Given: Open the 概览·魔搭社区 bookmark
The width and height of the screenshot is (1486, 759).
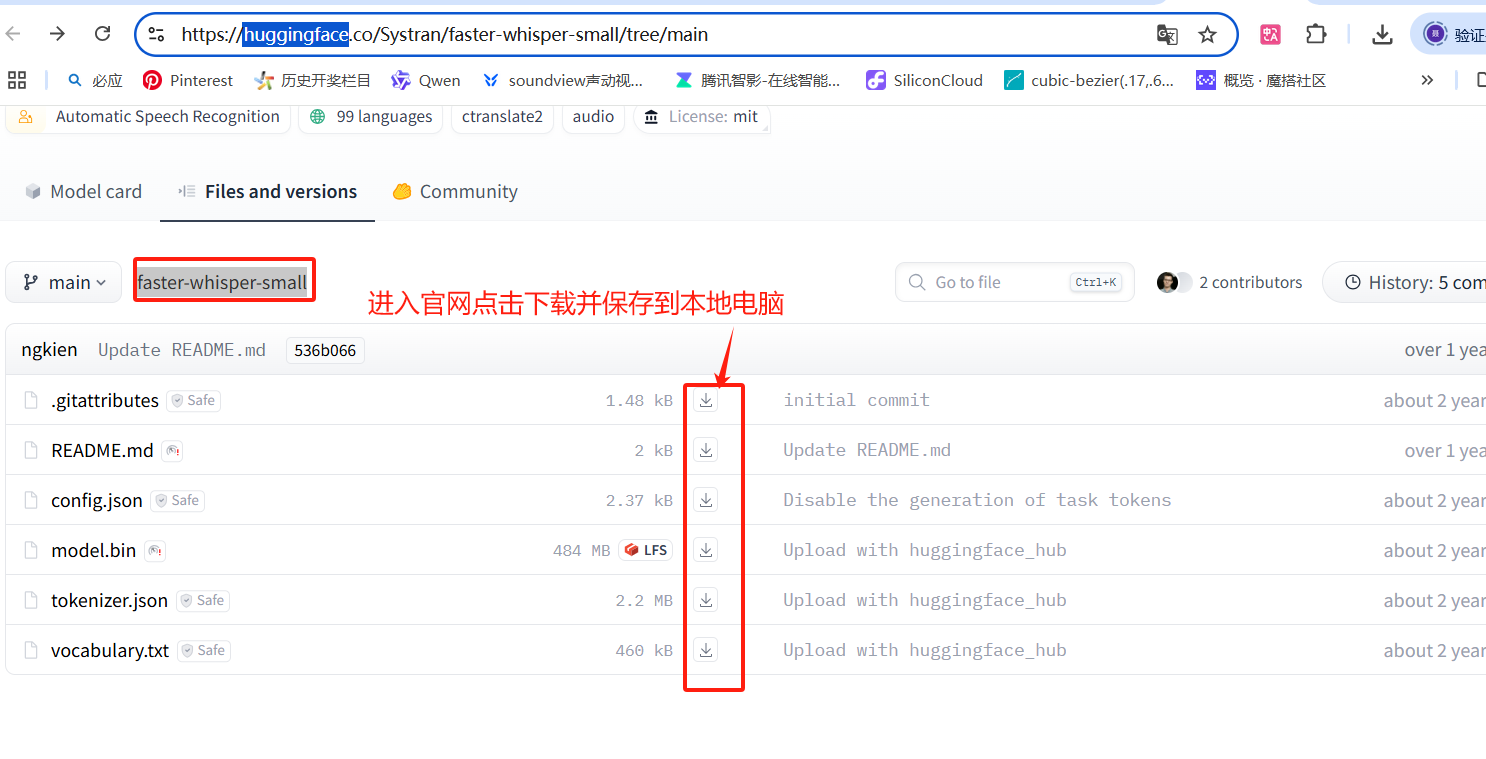Looking at the screenshot, I should [x=1261, y=81].
